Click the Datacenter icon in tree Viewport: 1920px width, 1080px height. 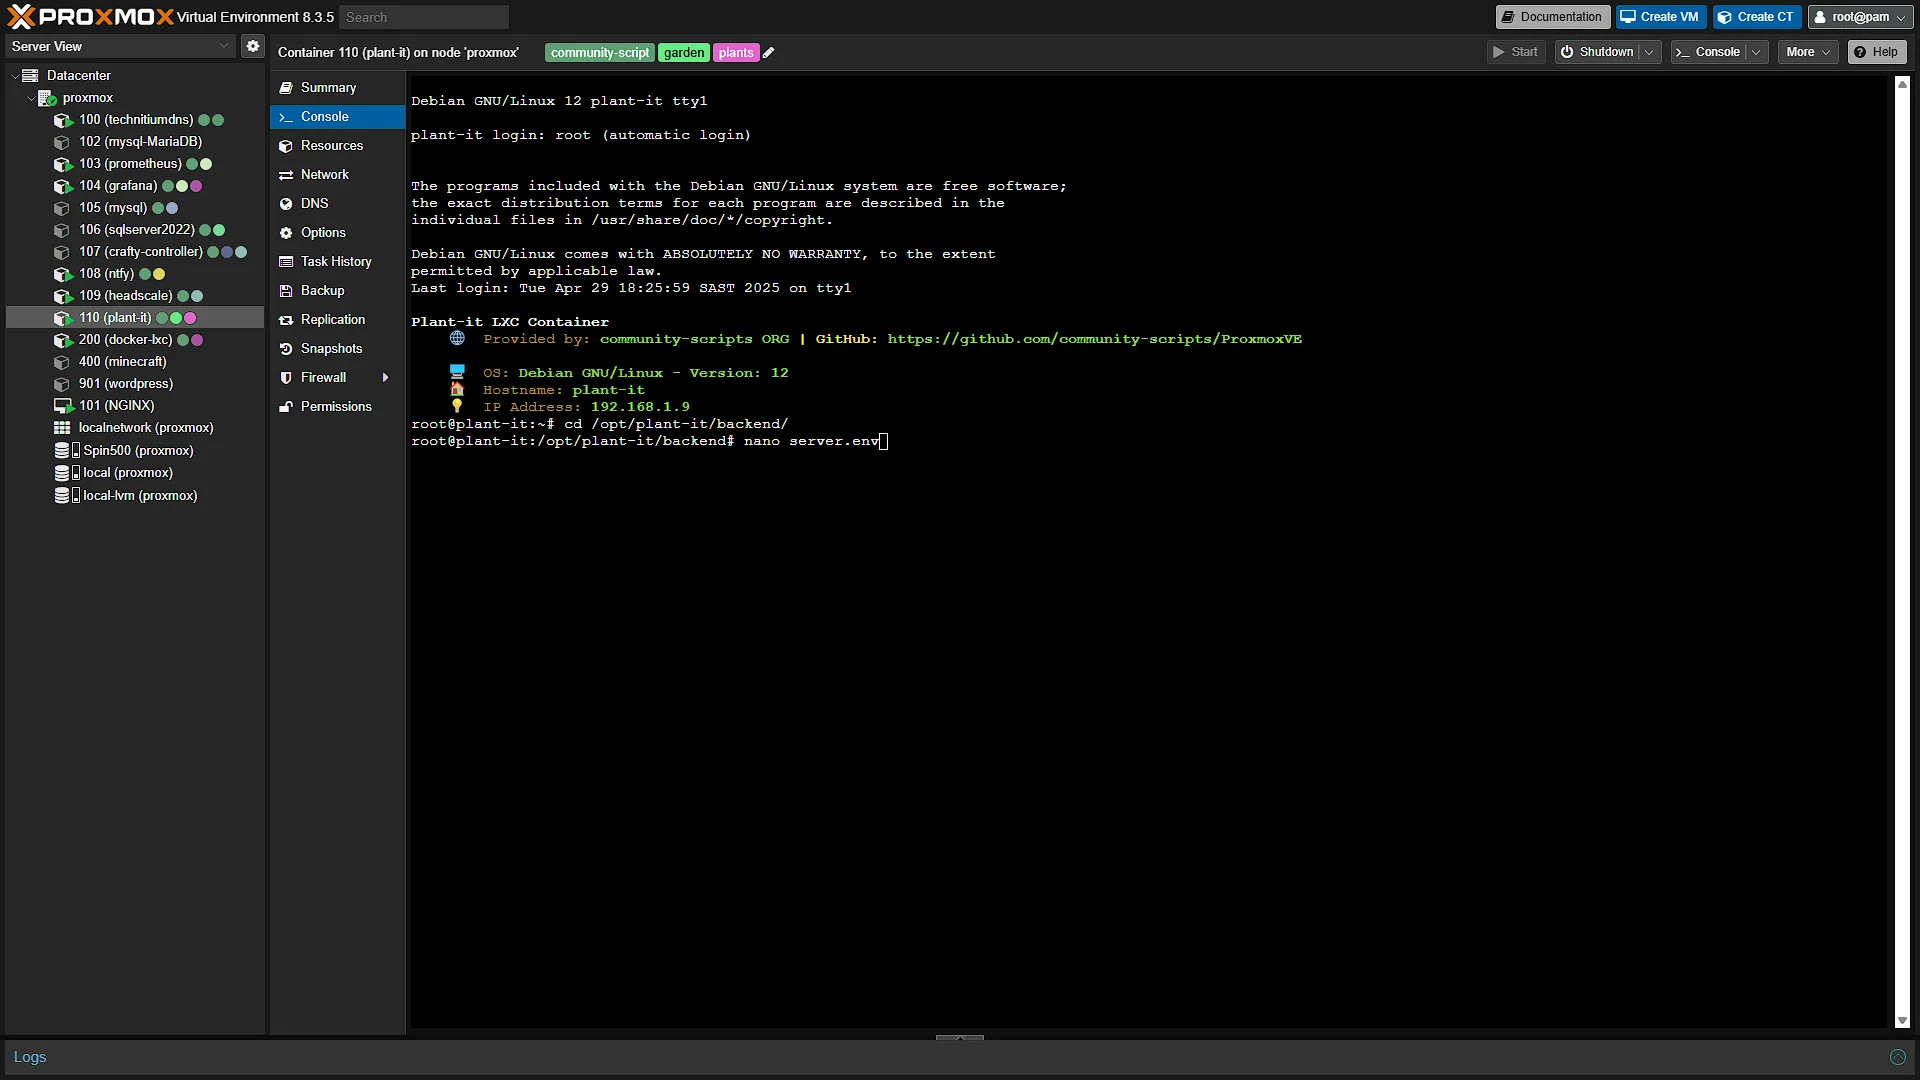click(x=31, y=75)
